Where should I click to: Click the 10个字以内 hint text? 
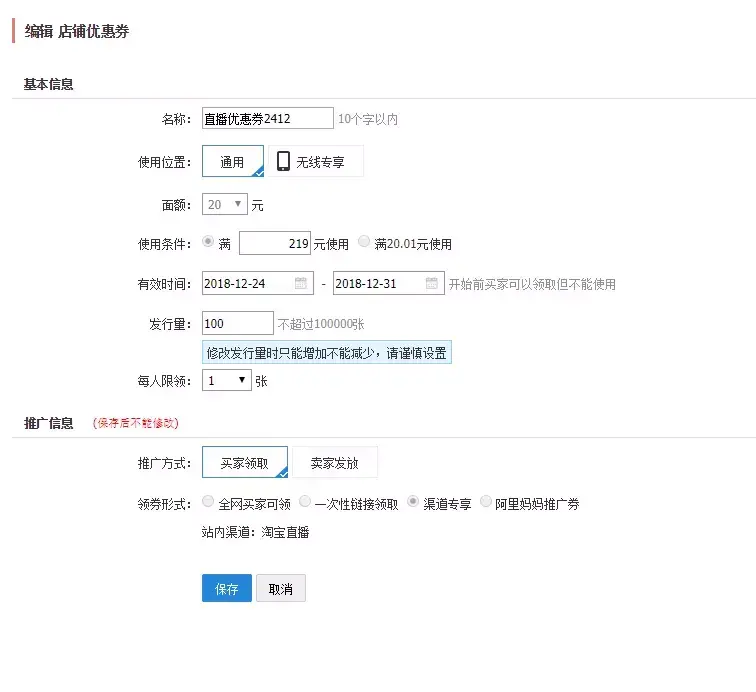pos(368,119)
